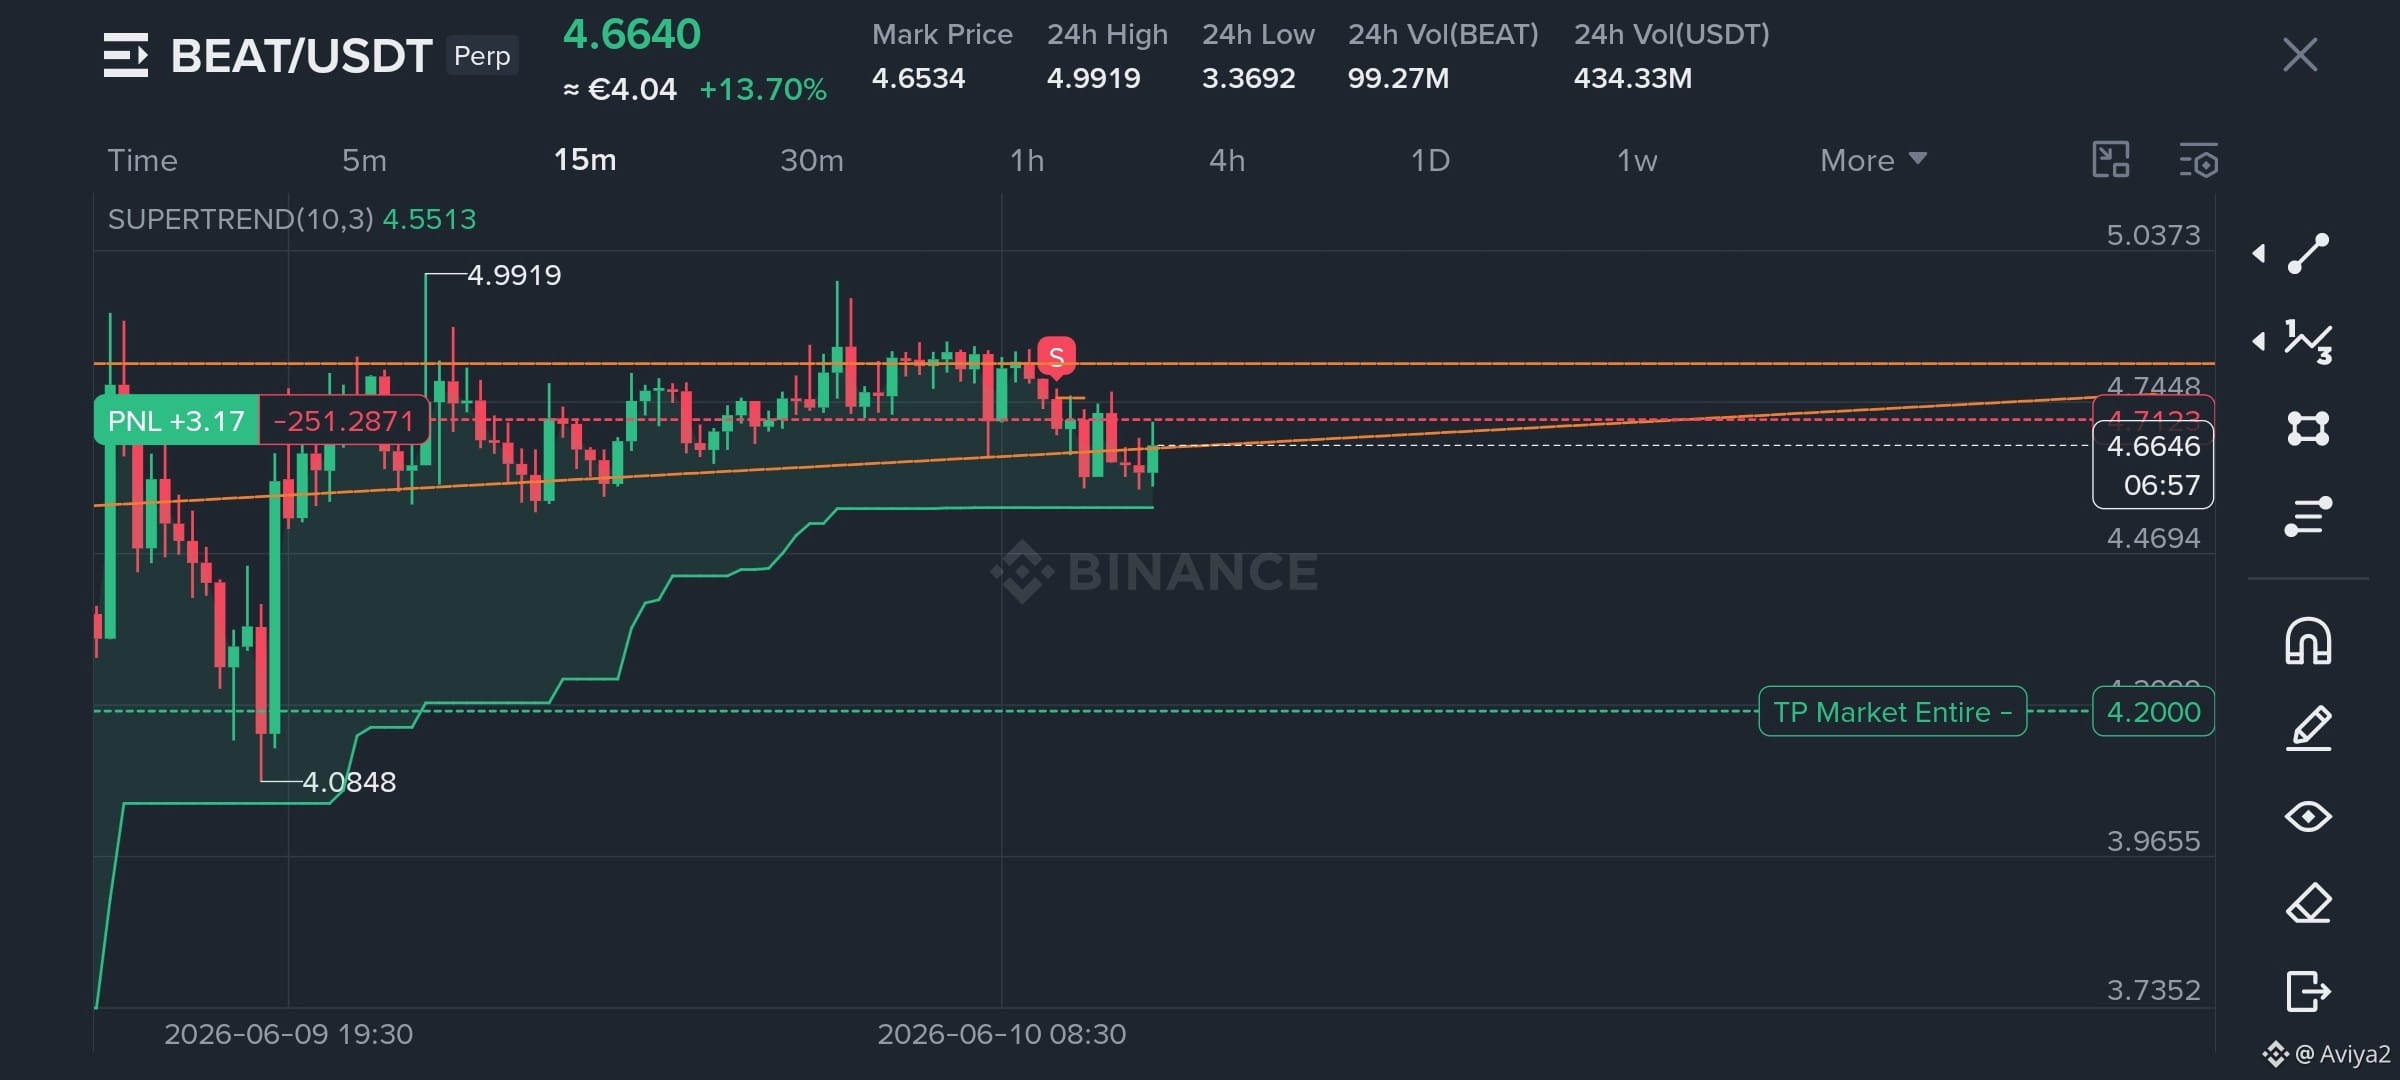Tap the Perp contract badge
The height and width of the screenshot is (1080, 2400).
[x=482, y=56]
